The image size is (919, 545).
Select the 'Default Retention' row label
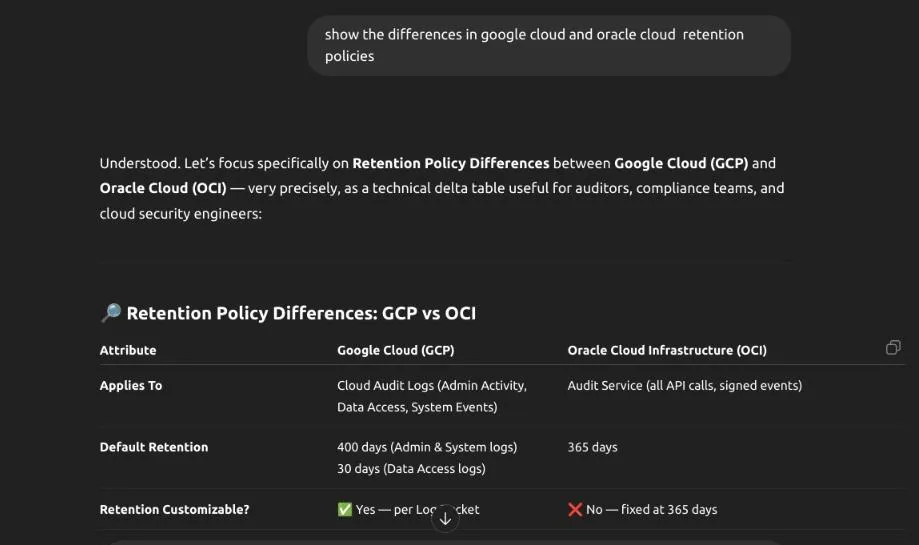click(154, 447)
